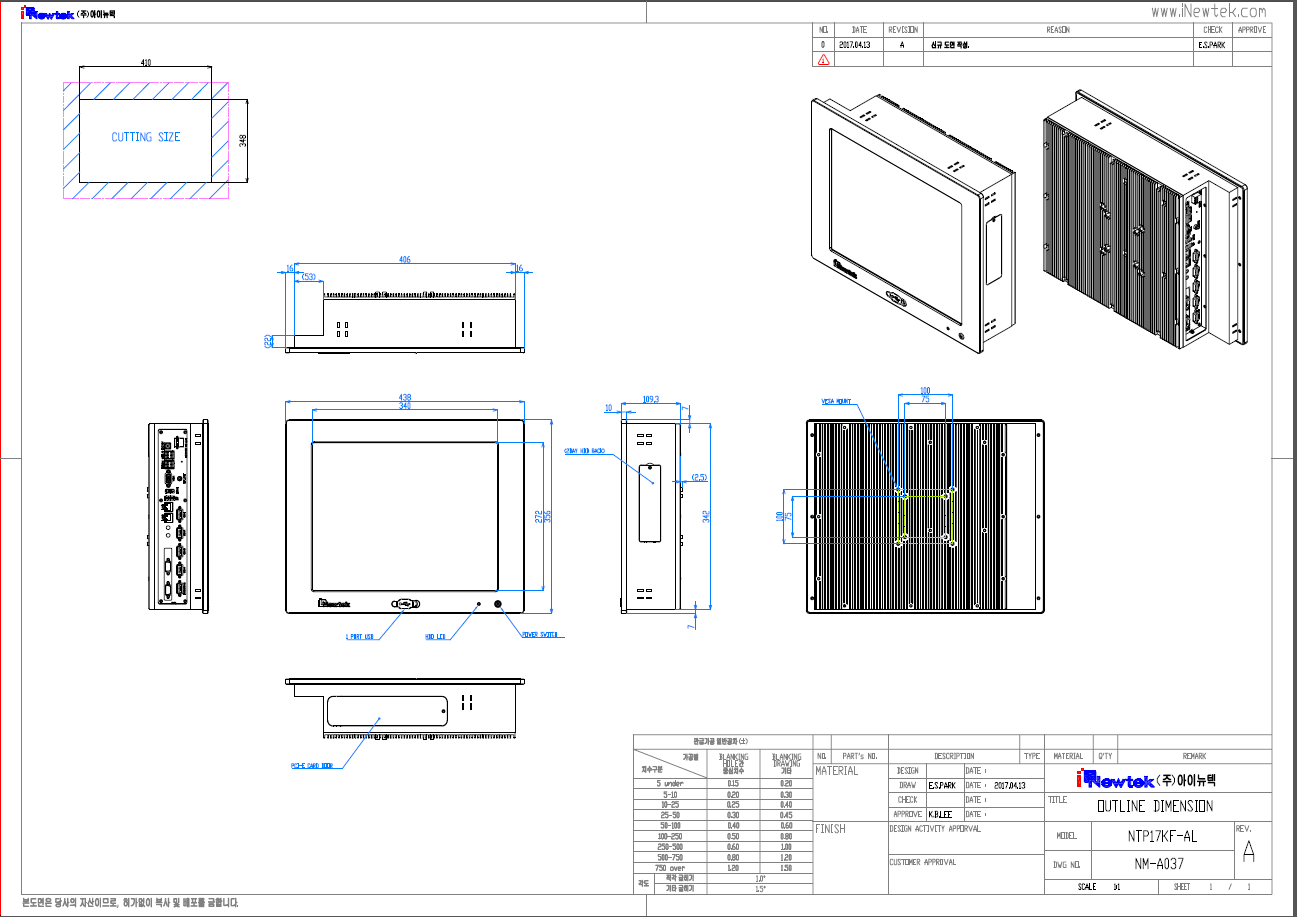Screen dimensions: 1297x917
Task: Click the DWG NO. label
Action: click(x=1068, y=864)
